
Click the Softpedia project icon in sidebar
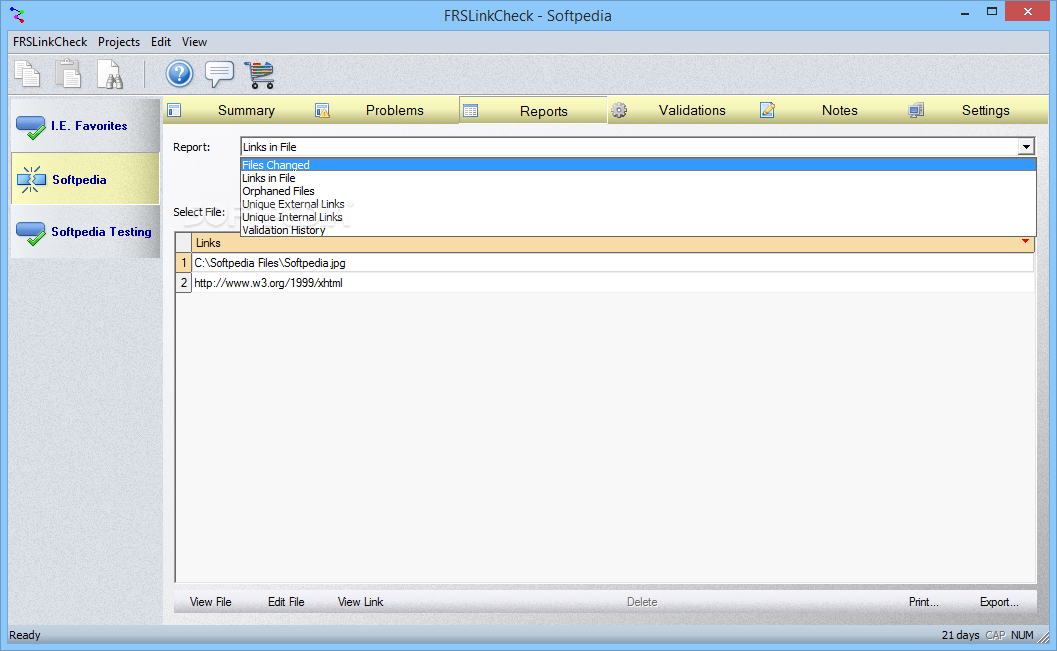click(x=31, y=180)
